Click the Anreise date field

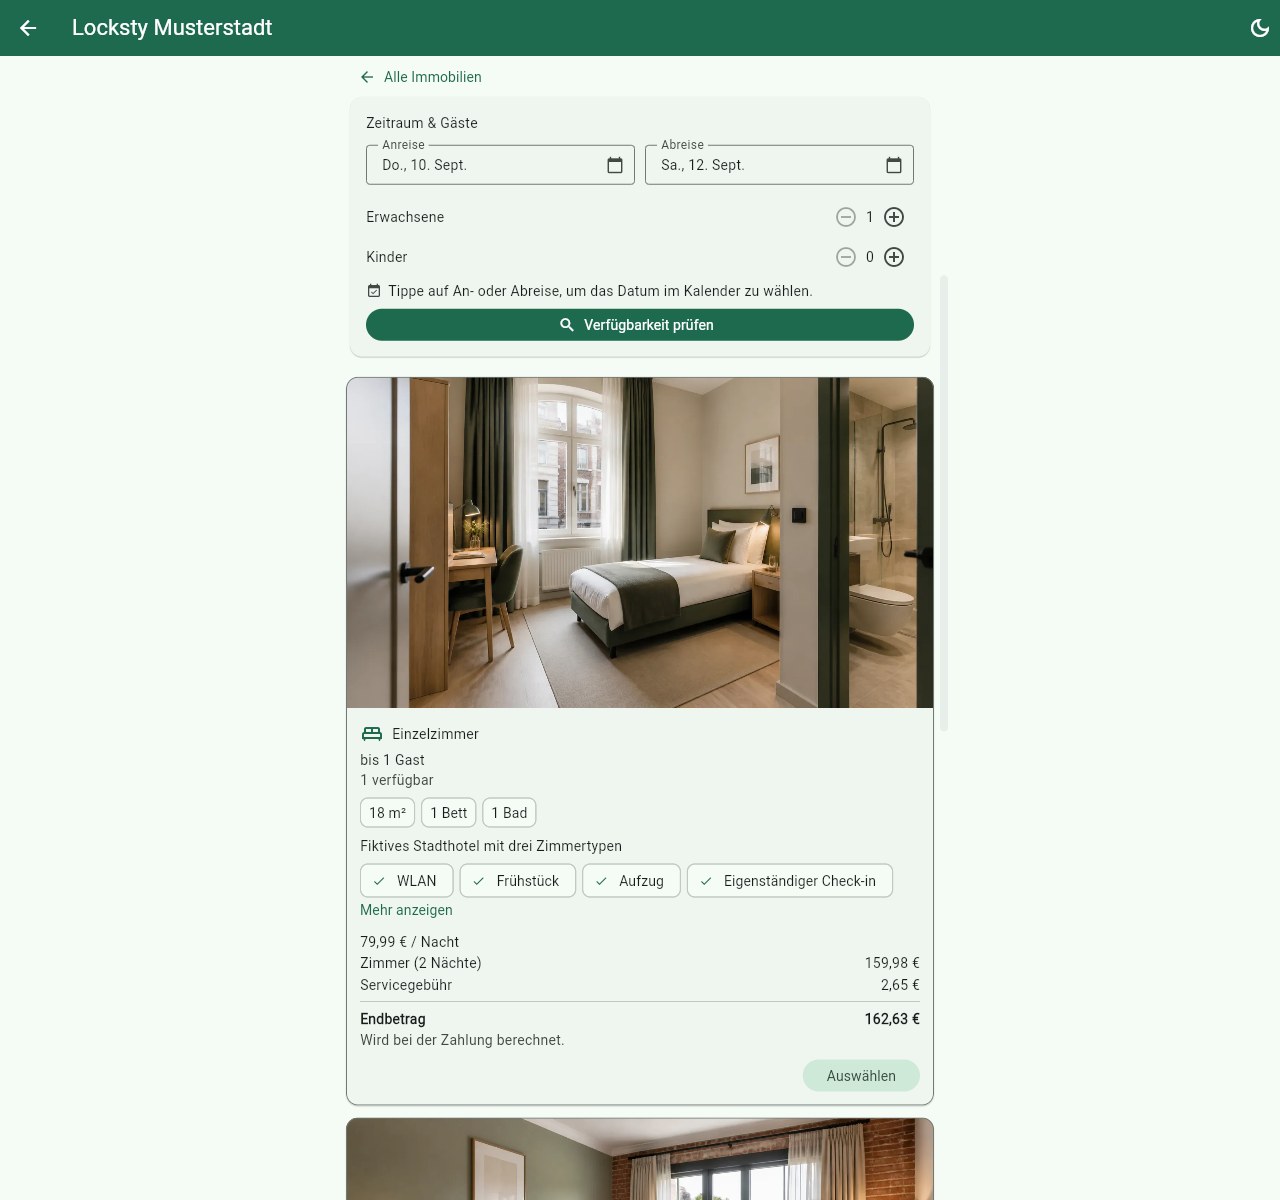(500, 165)
